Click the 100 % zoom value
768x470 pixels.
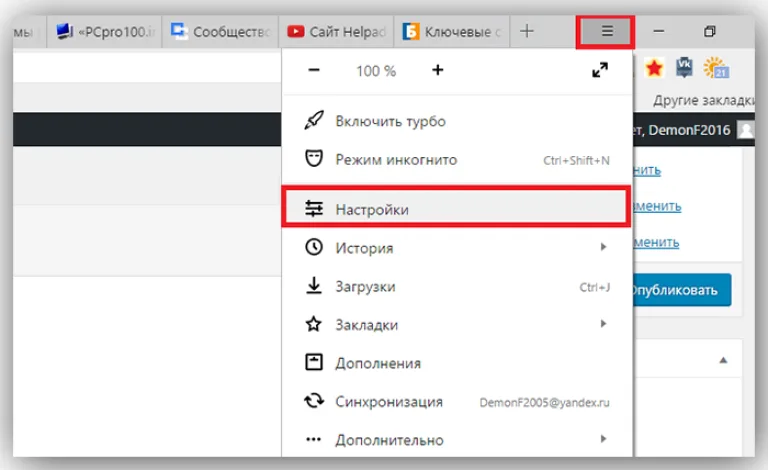pyautogui.click(x=376, y=71)
